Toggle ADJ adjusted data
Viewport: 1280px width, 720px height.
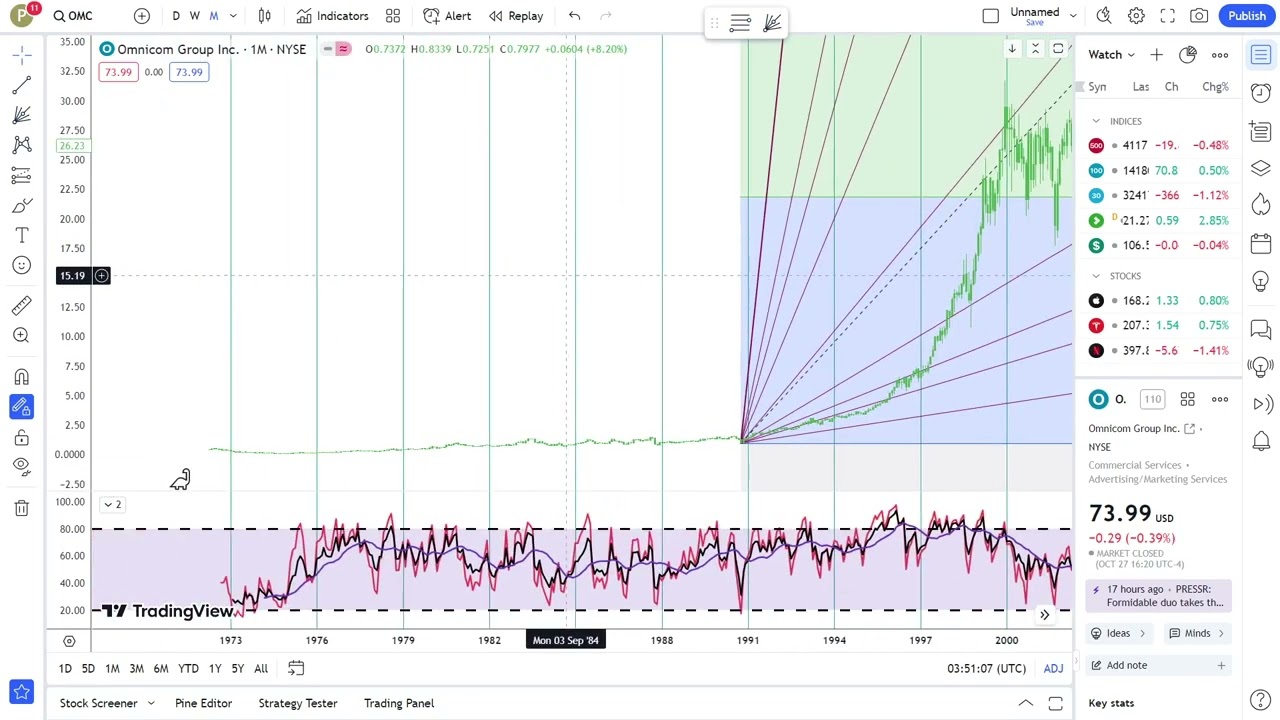tap(1053, 669)
